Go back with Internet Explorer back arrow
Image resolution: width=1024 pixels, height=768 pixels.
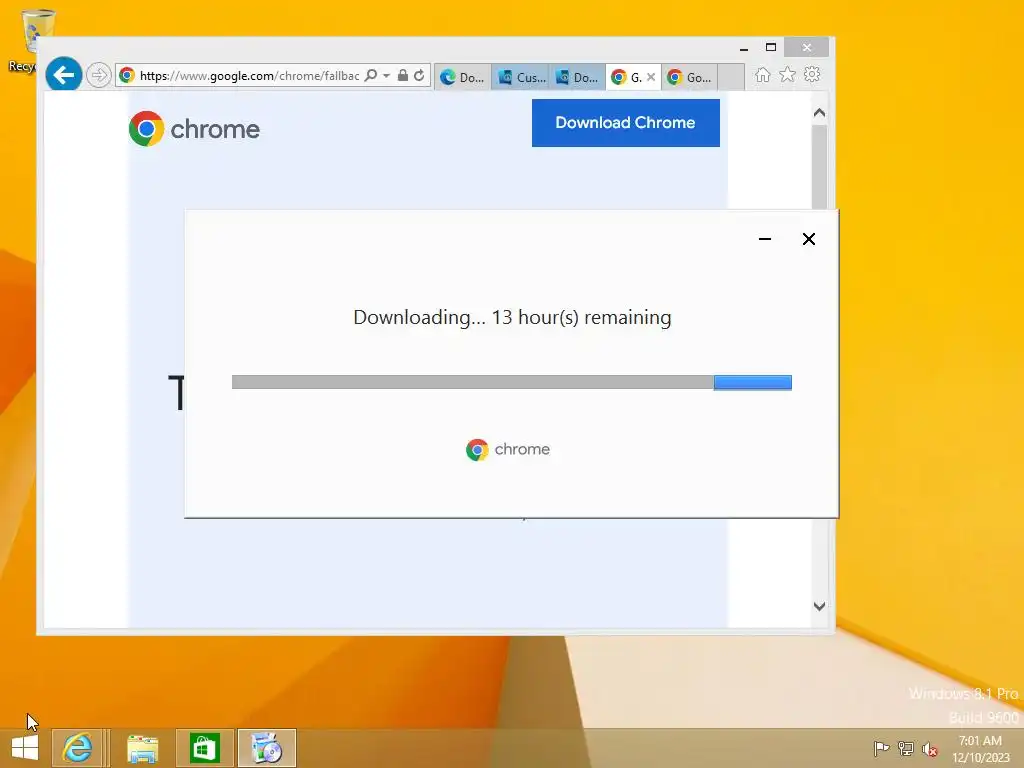tap(63, 75)
